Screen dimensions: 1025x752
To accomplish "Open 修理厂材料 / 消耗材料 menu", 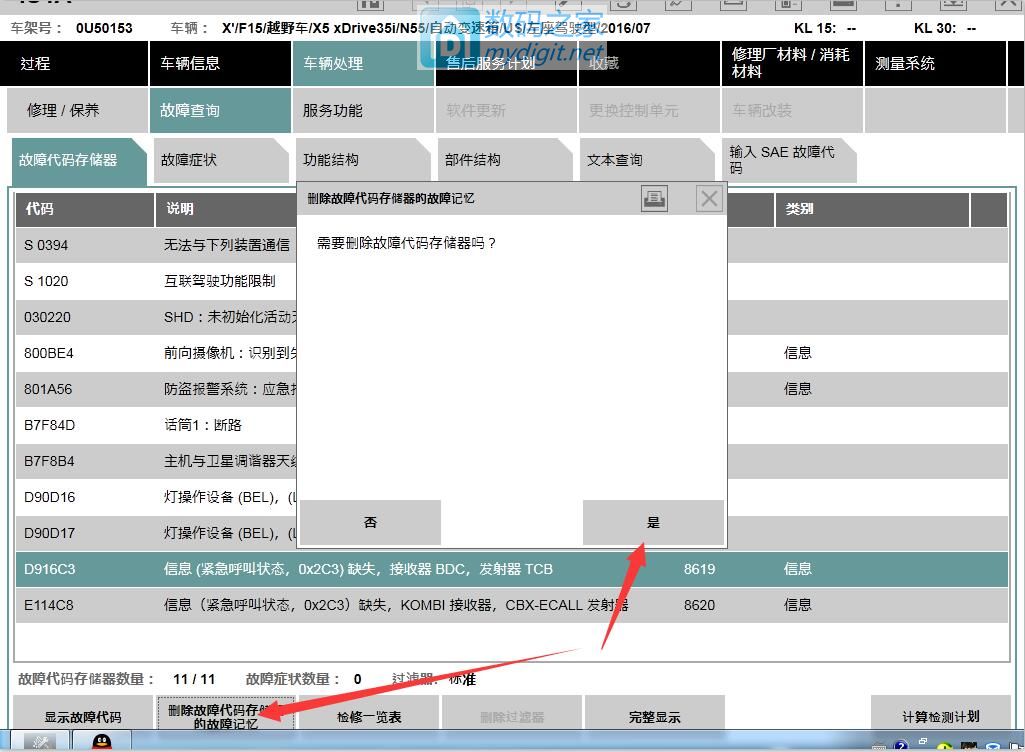I will pos(792,63).
